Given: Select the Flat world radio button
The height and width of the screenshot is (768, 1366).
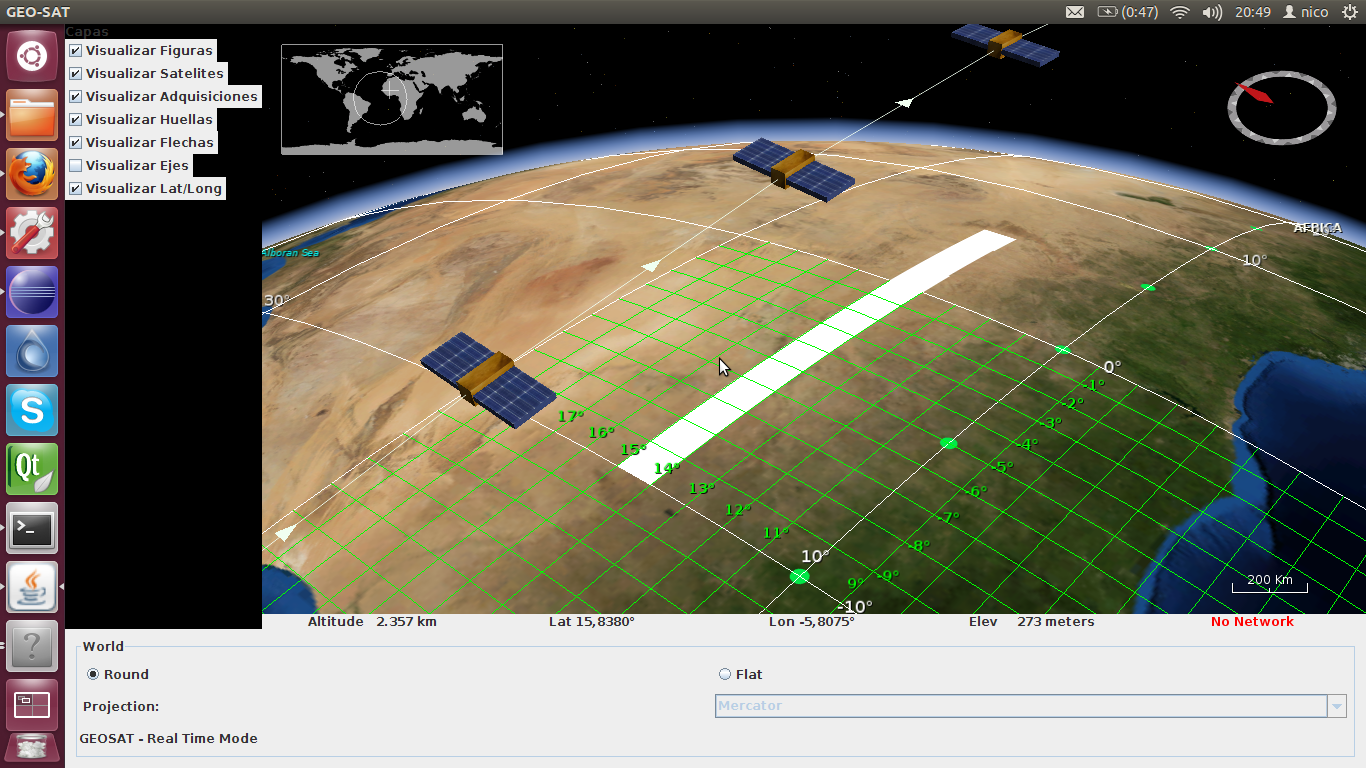Looking at the screenshot, I should click(725, 675).
